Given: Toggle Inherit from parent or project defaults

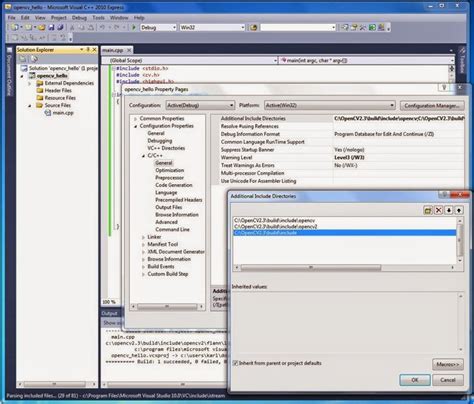Looking at the screenshot, I should pyautogui.click(x=235, y=363).
